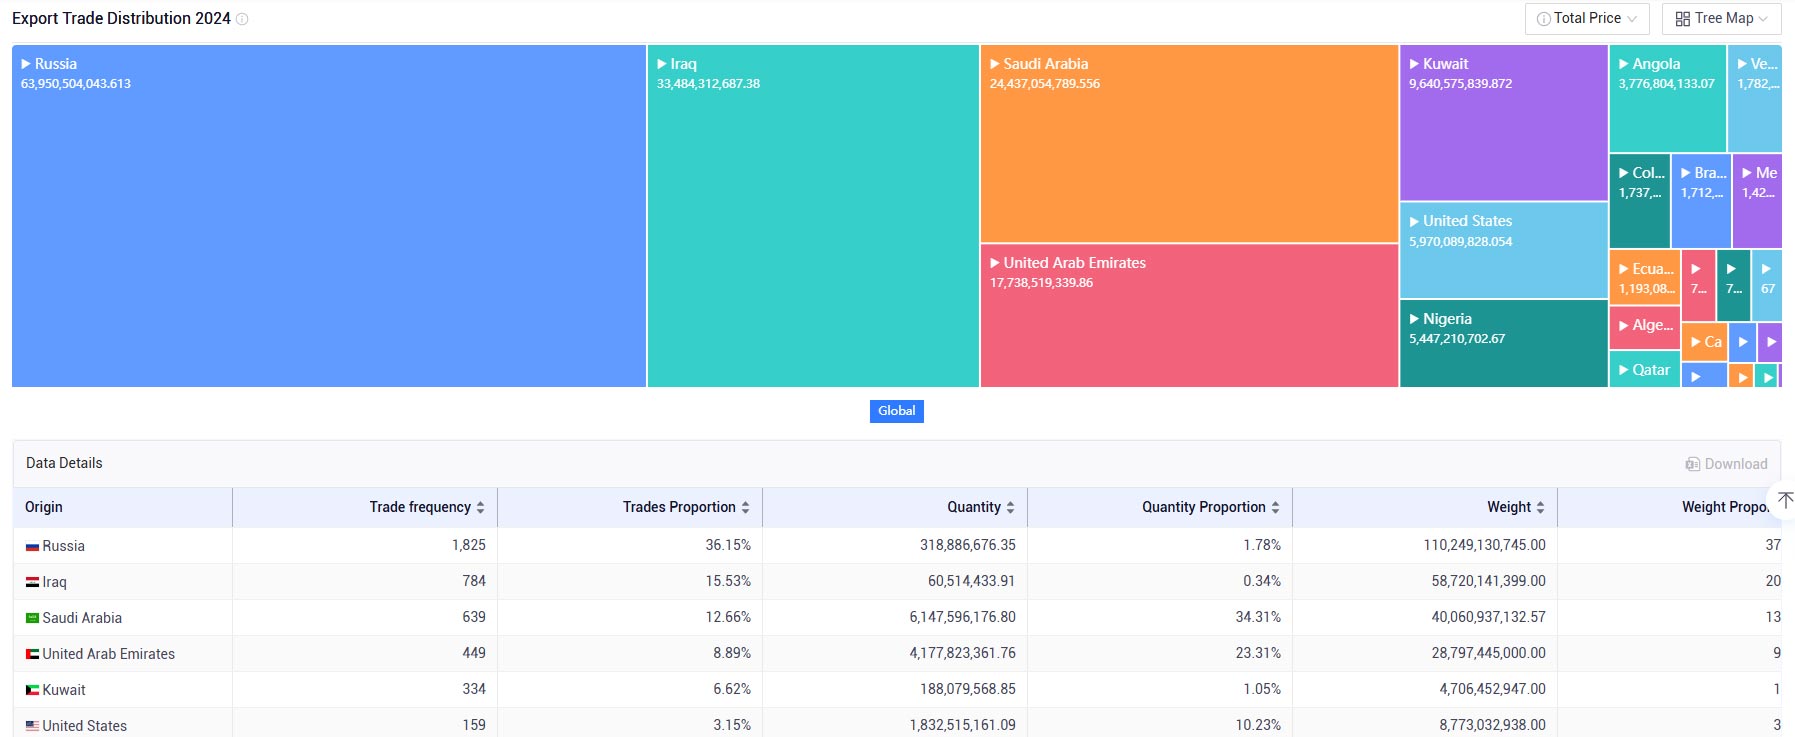Select the Russia block in the tree map
Screen dimensions: 1795x737
[329, 216]
